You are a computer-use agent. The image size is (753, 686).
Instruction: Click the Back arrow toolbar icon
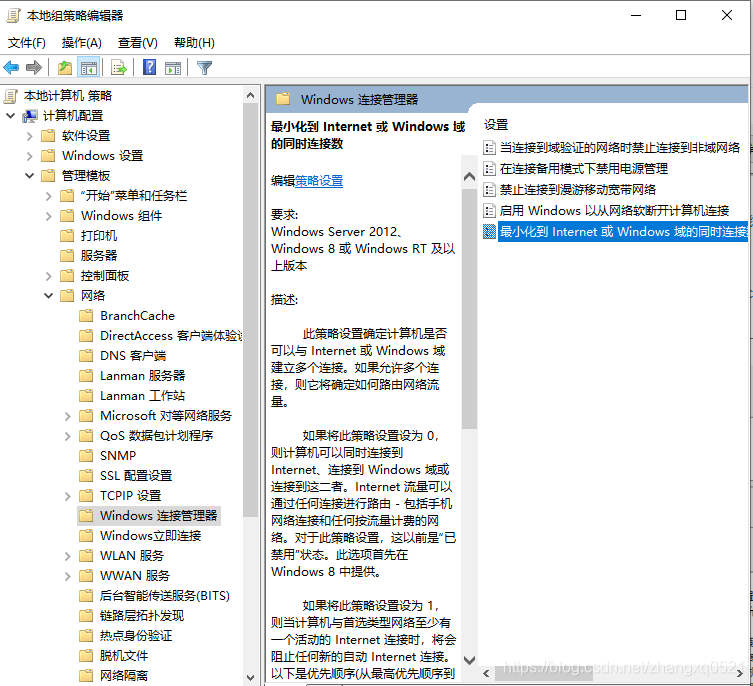click(11, 68)
